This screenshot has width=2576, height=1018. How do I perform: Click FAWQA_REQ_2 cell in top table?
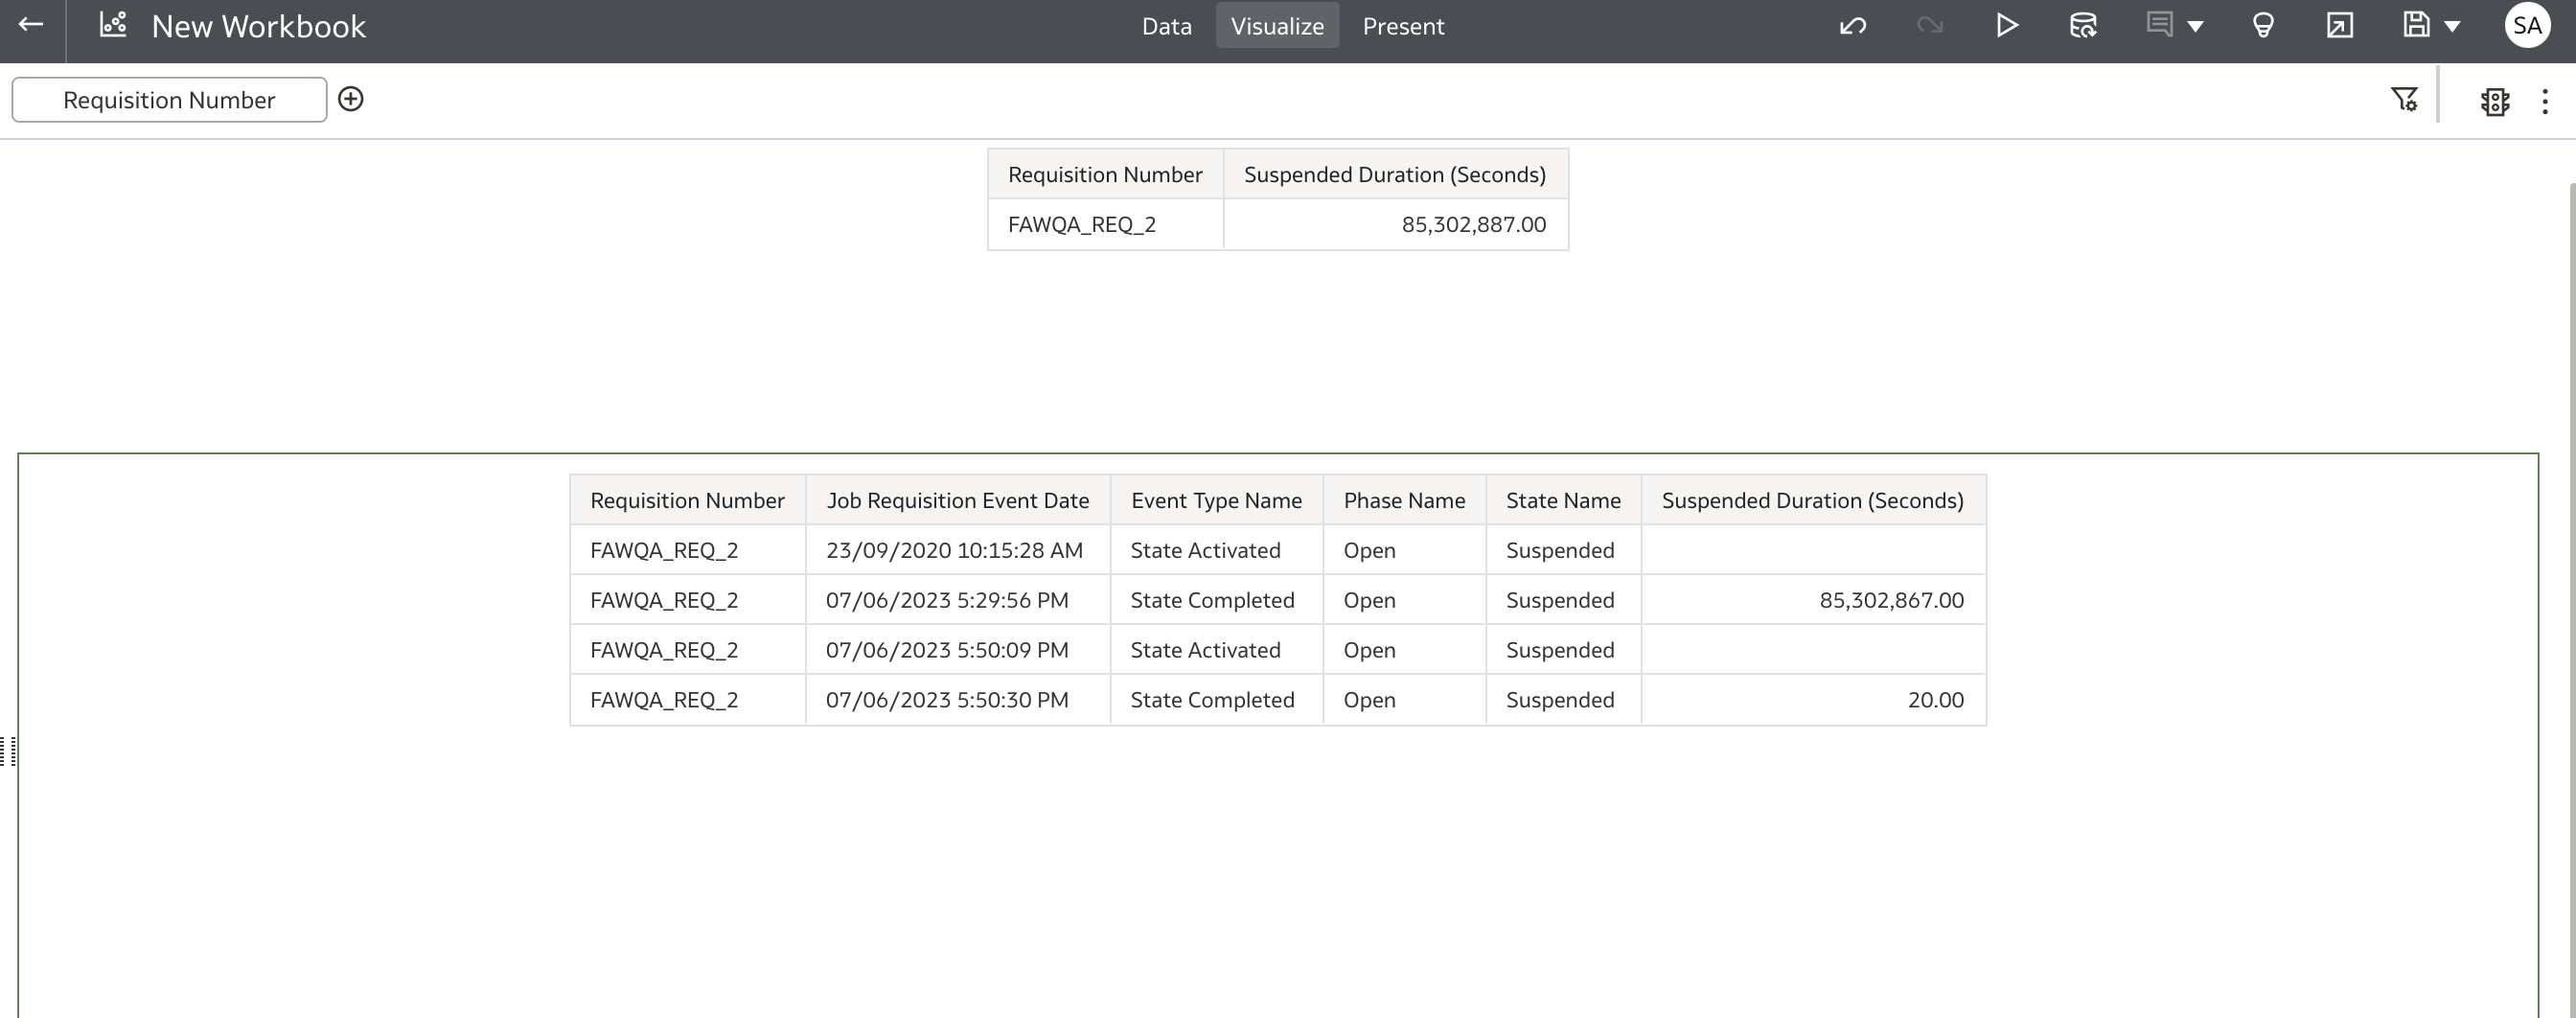pos(1105,224)
